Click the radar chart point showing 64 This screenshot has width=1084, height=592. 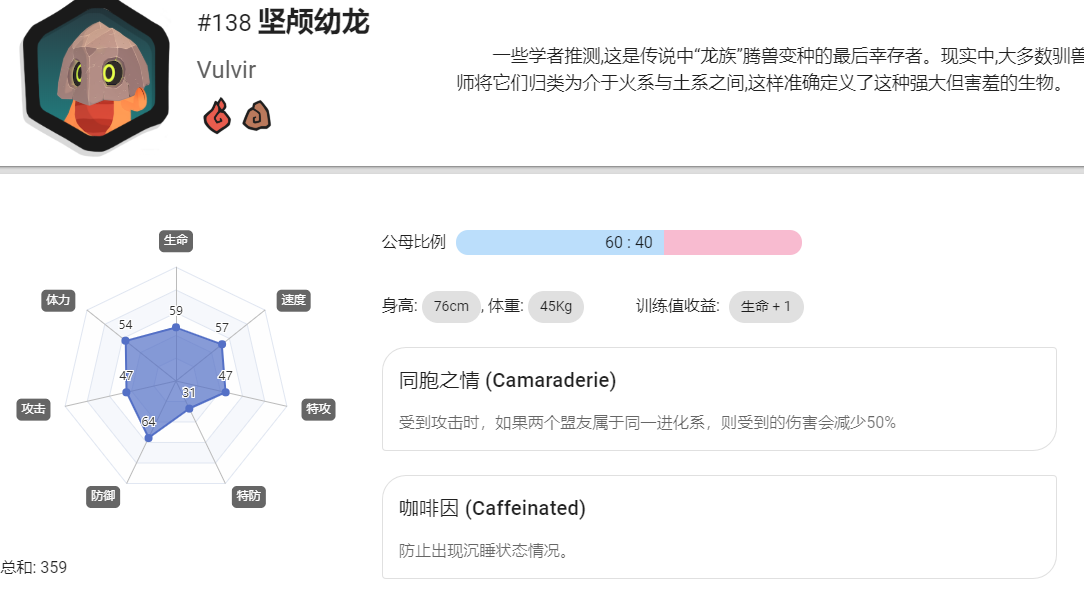click(148, 438)
